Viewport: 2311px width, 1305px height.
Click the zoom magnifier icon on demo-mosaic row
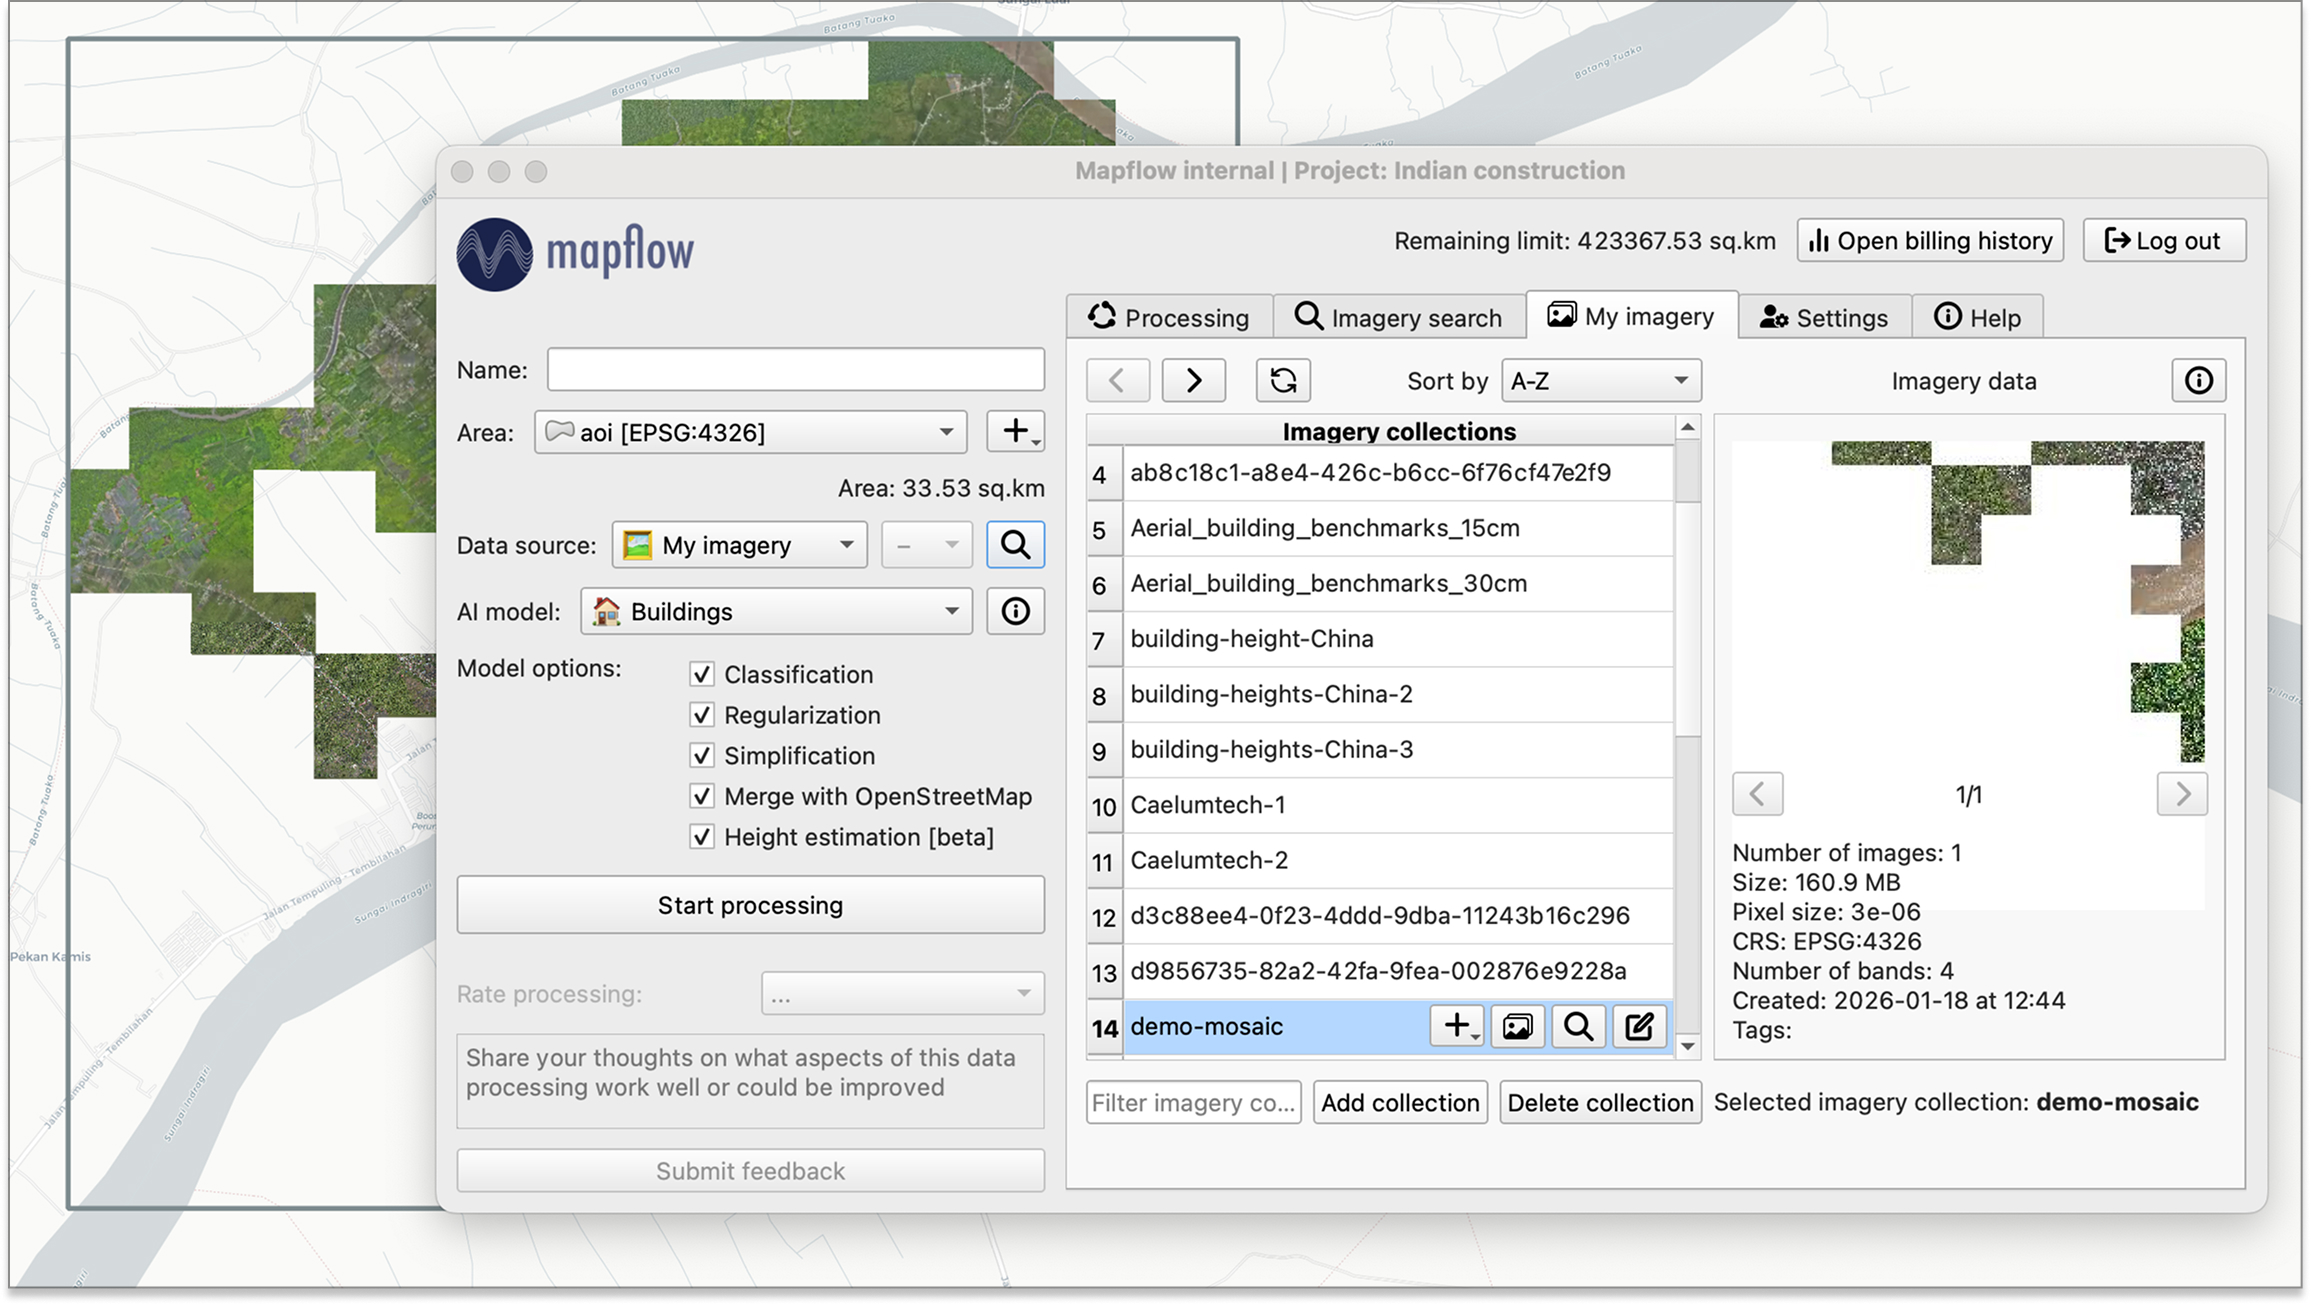pyautogui.click(x=1578, y=1027)
